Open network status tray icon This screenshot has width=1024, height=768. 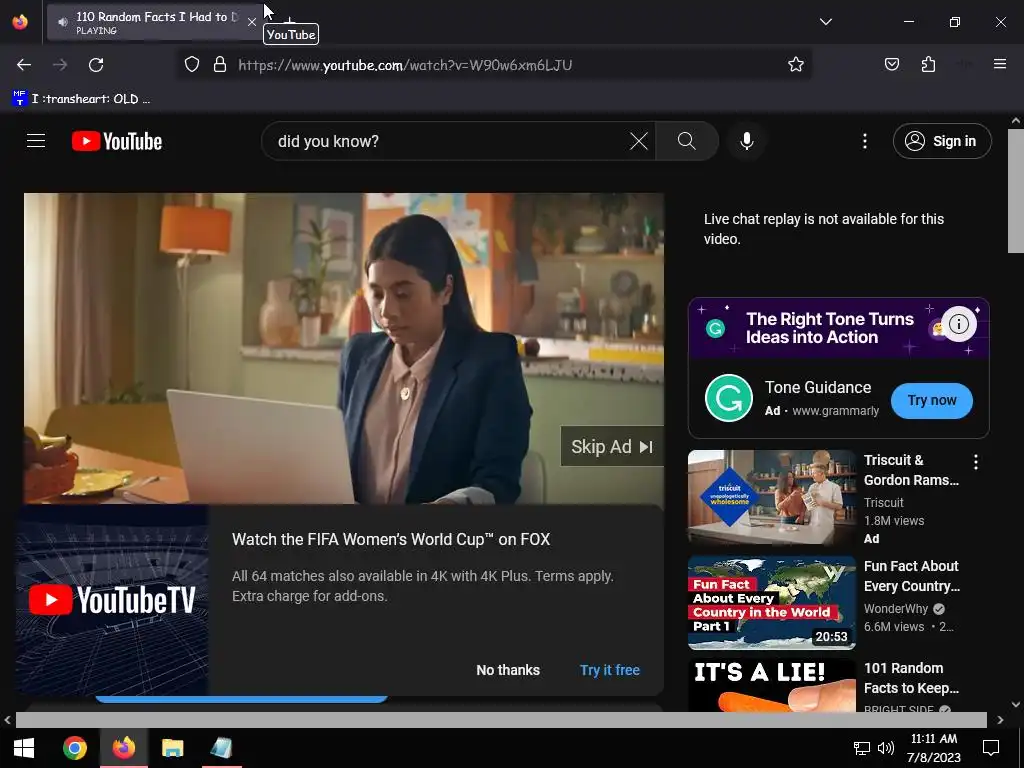(x=861, y=748)
